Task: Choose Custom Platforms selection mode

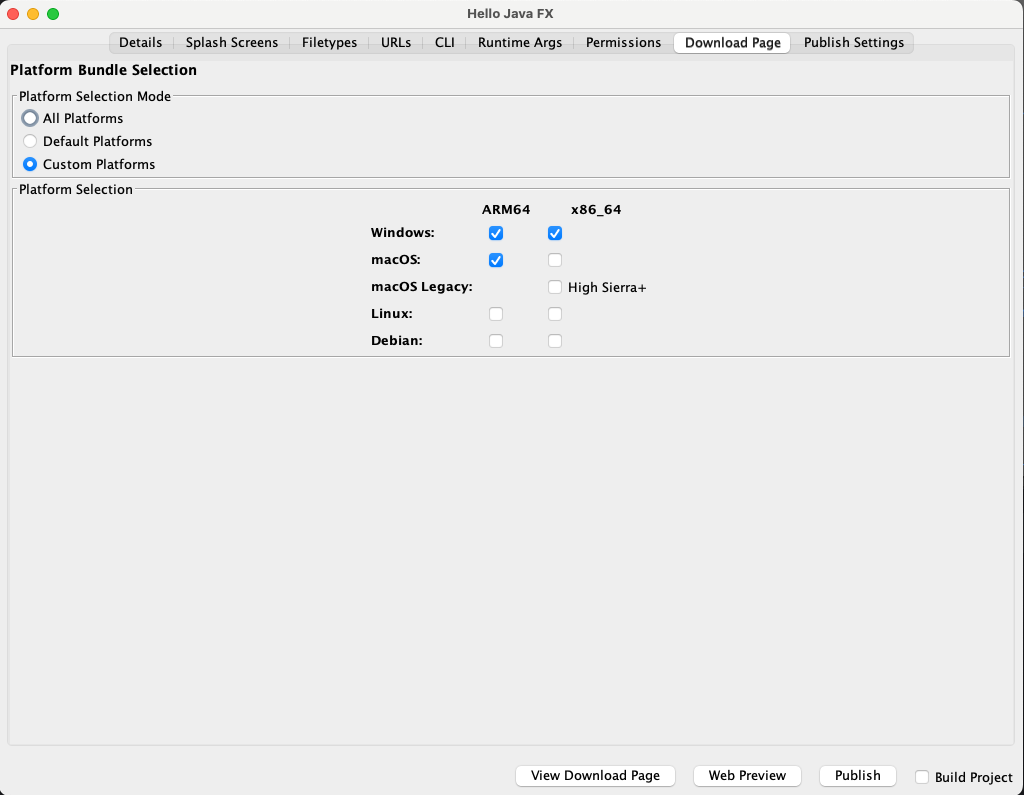Action: coord(30,164)
